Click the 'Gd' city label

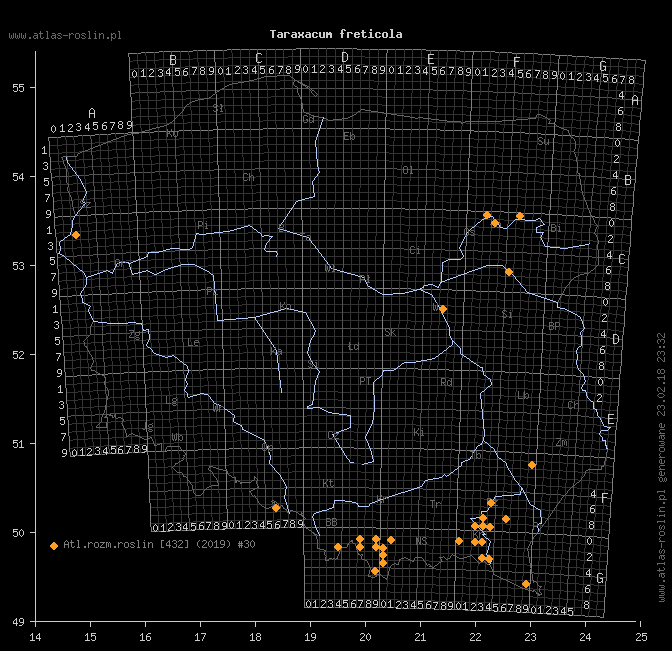[x=309, y=119]
